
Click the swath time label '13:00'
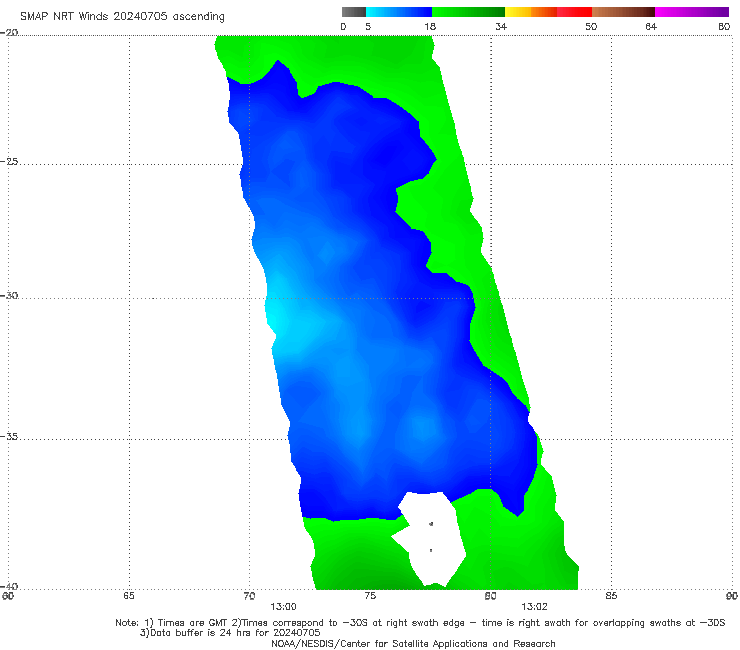(283, 607)
